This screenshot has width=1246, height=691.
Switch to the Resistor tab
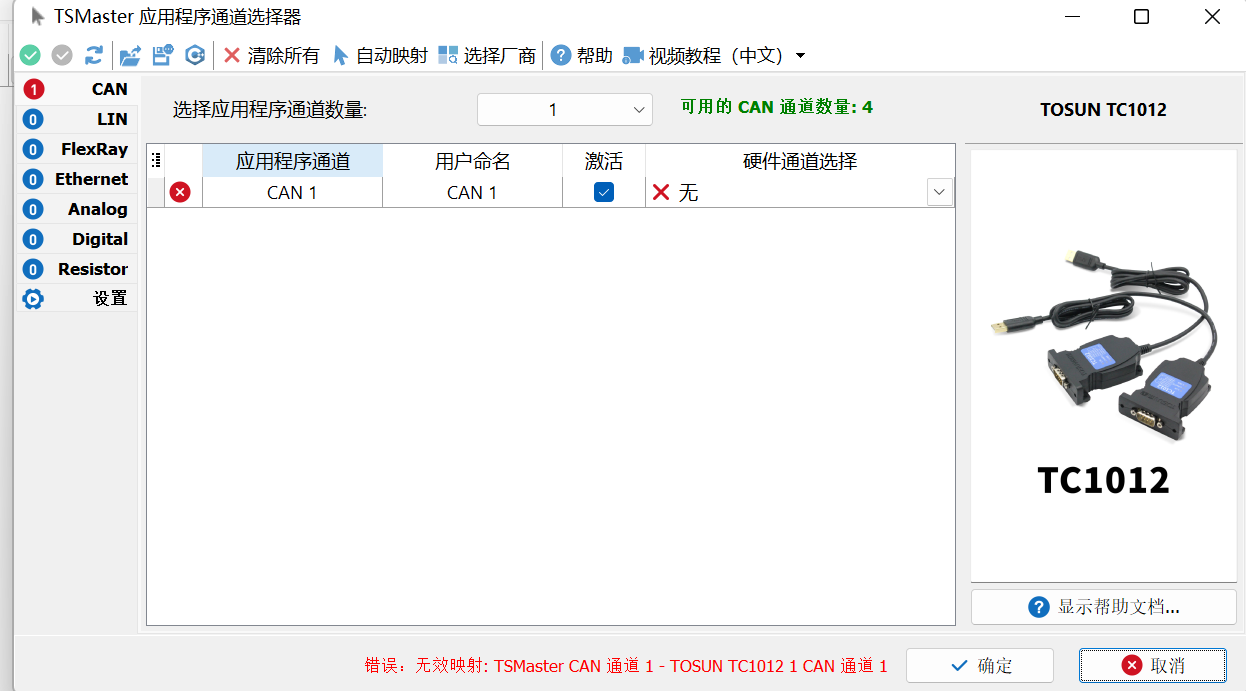[77, 269]
